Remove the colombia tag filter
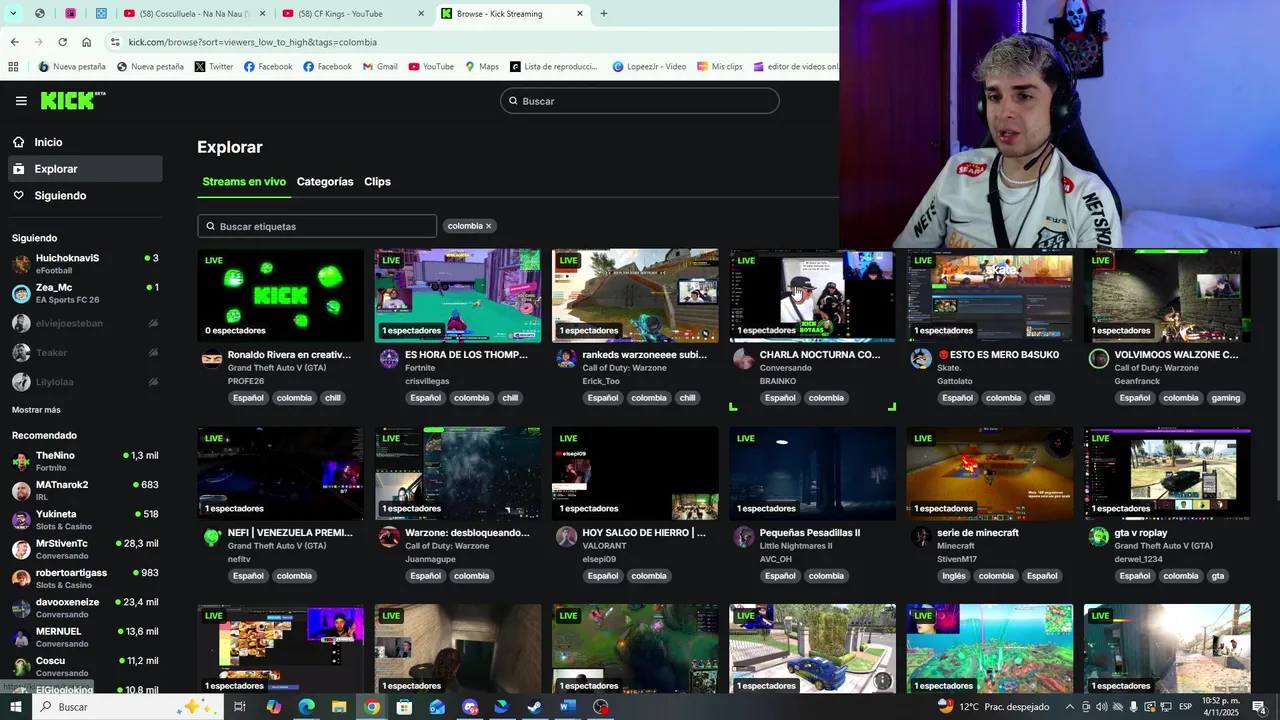 (488, 226)
